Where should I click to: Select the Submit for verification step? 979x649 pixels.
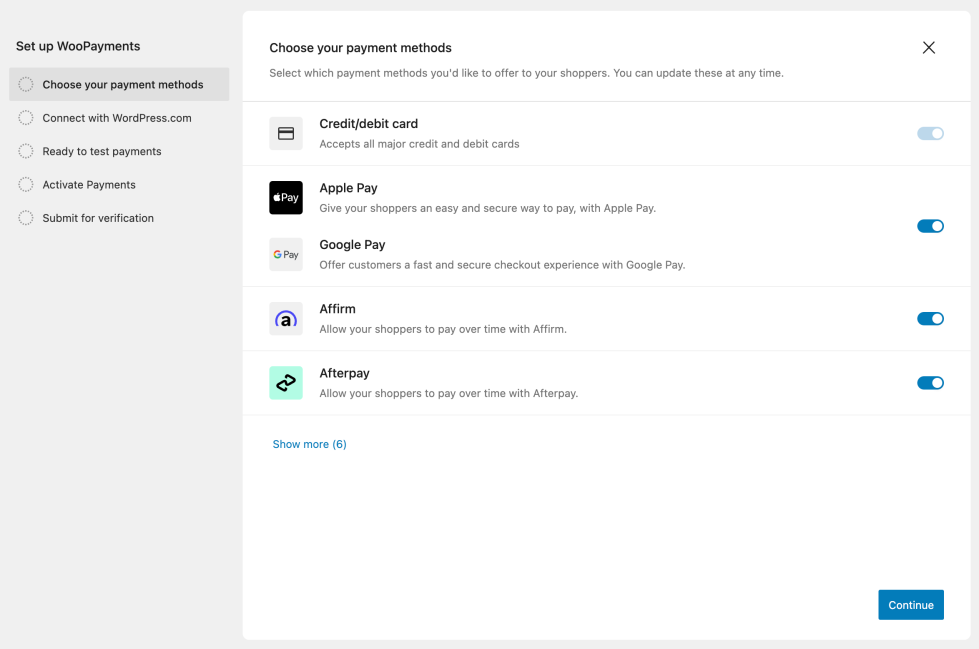point(98,218)
